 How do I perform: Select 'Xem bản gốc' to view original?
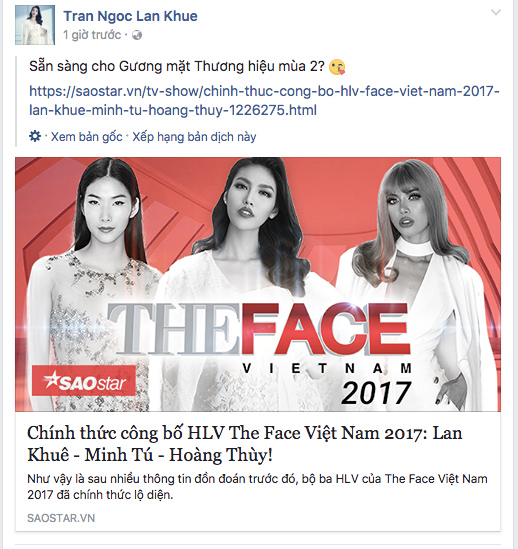tap(87, 137)
